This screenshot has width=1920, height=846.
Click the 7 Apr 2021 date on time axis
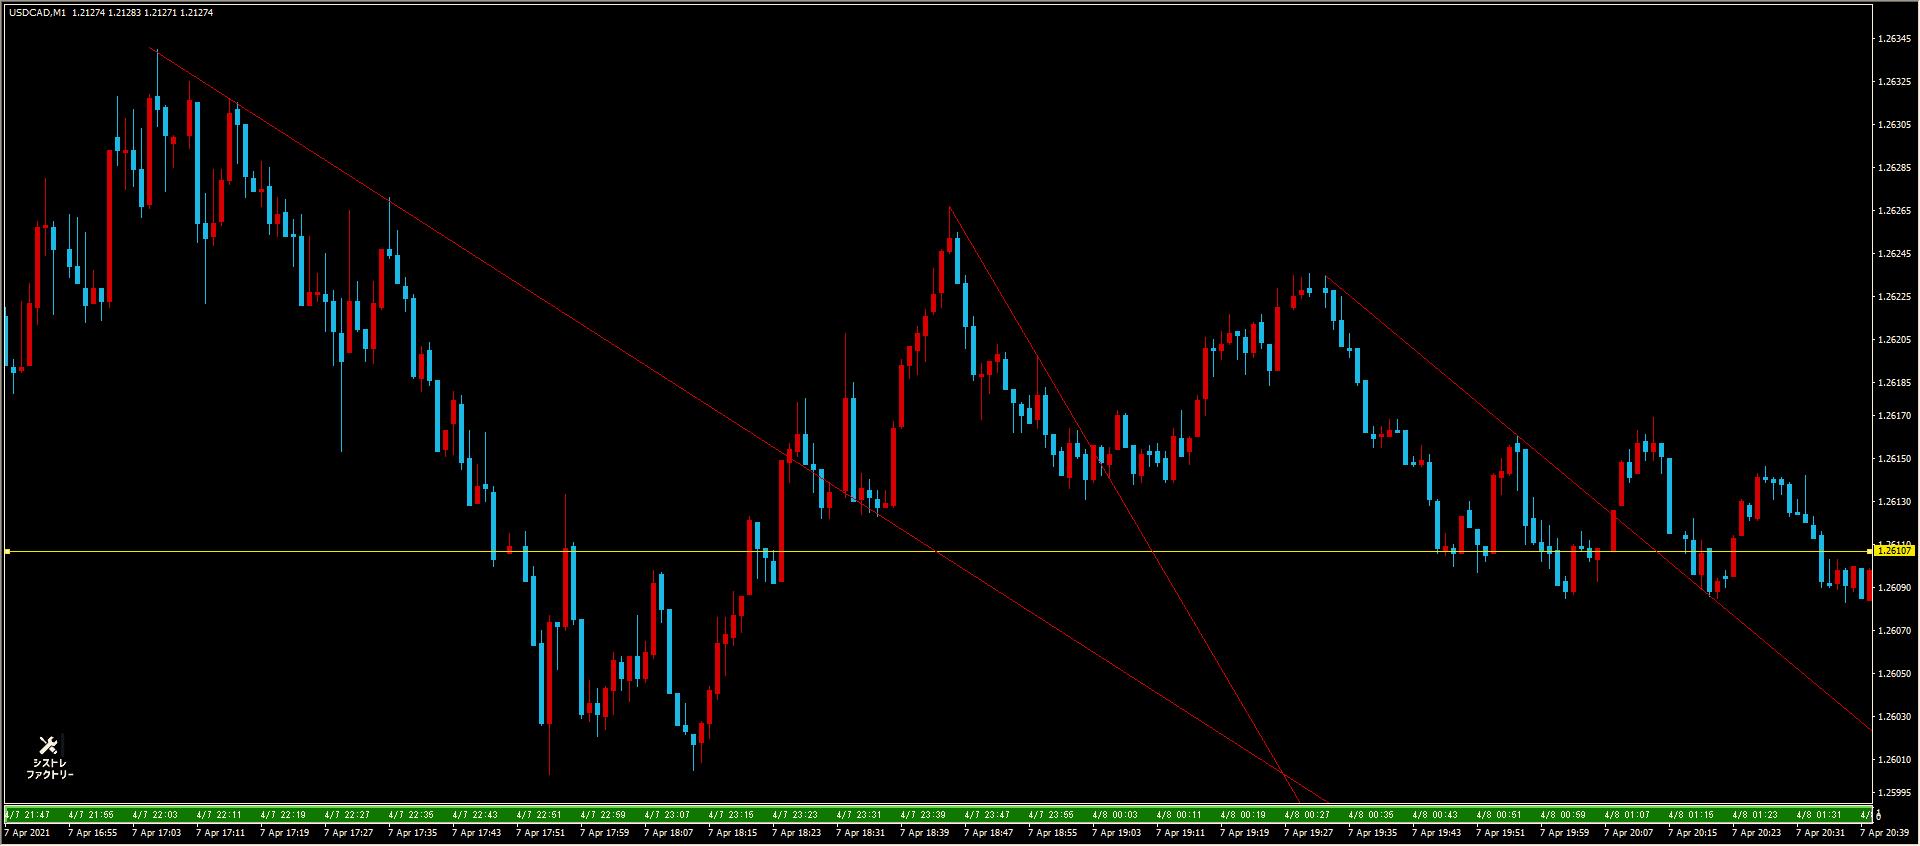pyautogui.click(x=28, y=832)
